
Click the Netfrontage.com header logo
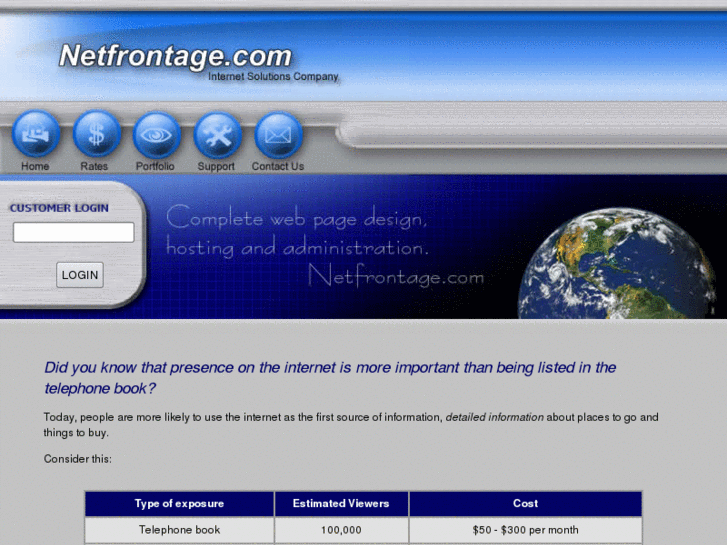click(175, 56)
